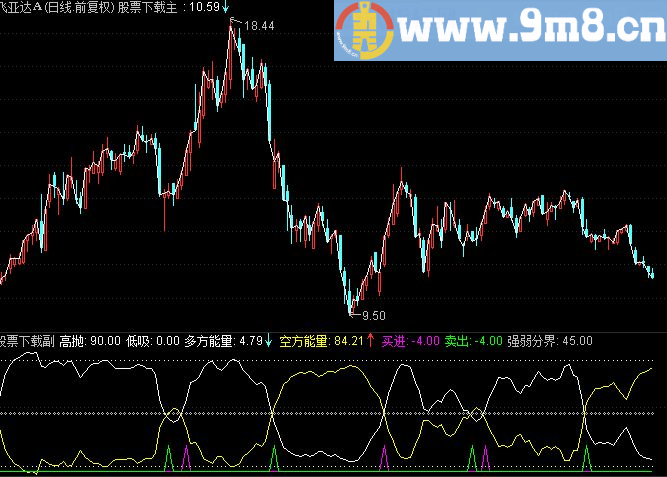Click the 高抛: 90.00 indicator label
667x477 pixels.
click(x=90, y=341)
